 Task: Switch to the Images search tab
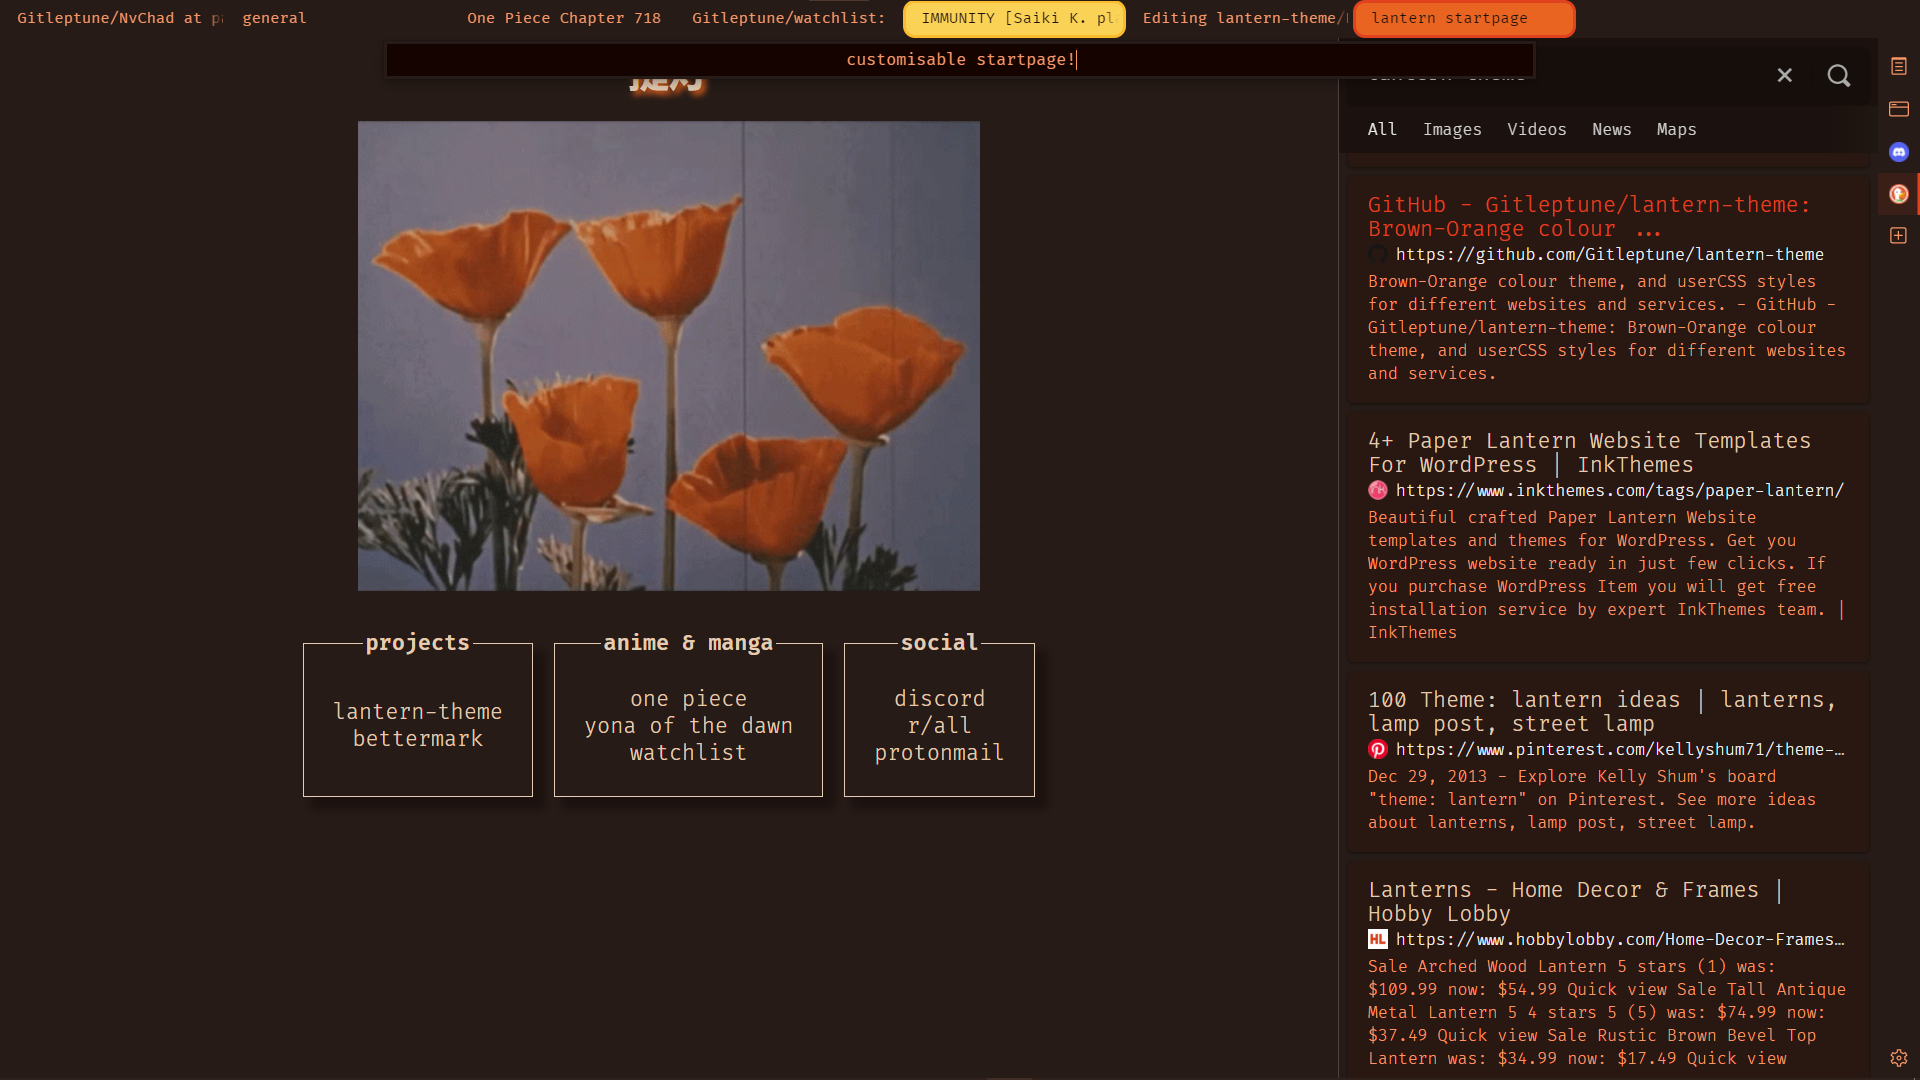point(1452,130)
